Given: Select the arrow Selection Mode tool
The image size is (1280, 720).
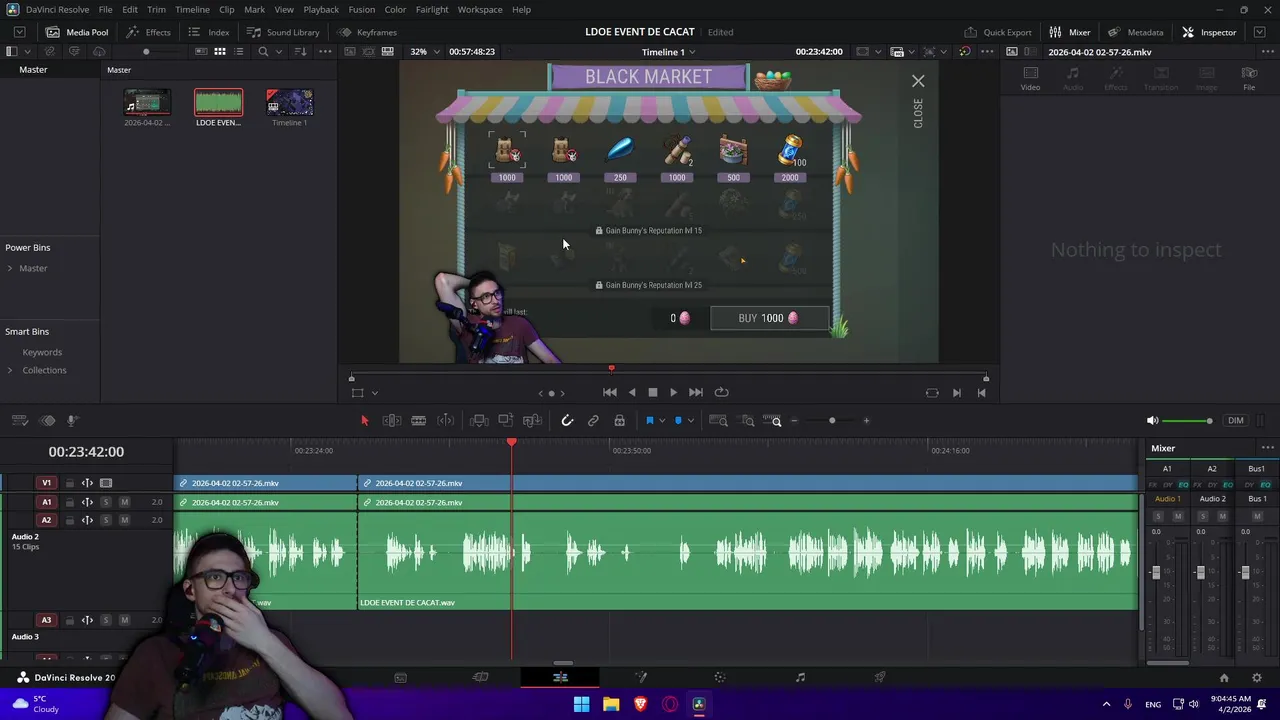Looking at the screenshot, I should pyautogui.click(x=364, y=421).
